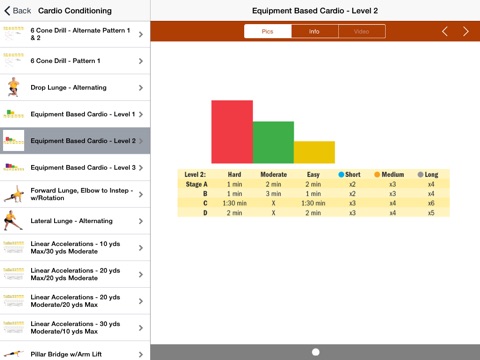This screenshot has width=480, height=360.
Task: Tap the red Hard intensity bar
Action: [232, 132]
